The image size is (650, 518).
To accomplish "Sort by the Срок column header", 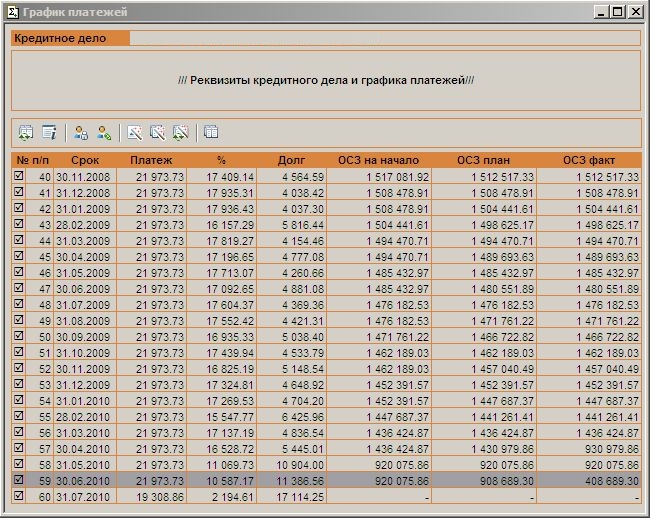I will [84, 160].
